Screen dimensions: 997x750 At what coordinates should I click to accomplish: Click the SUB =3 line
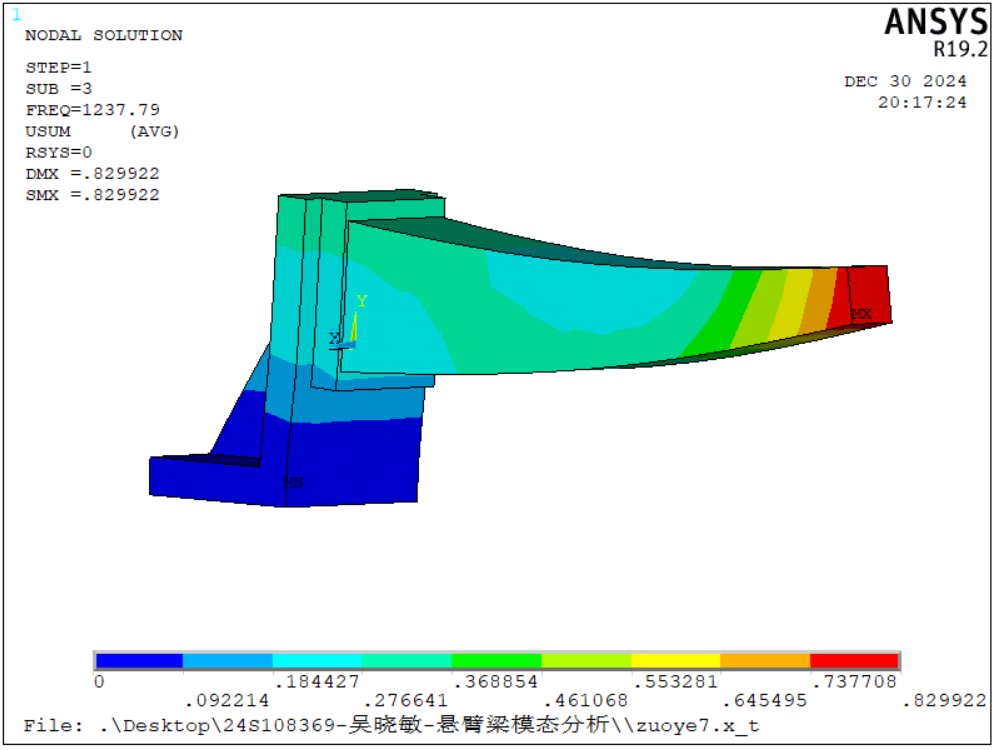coord(58,88)
